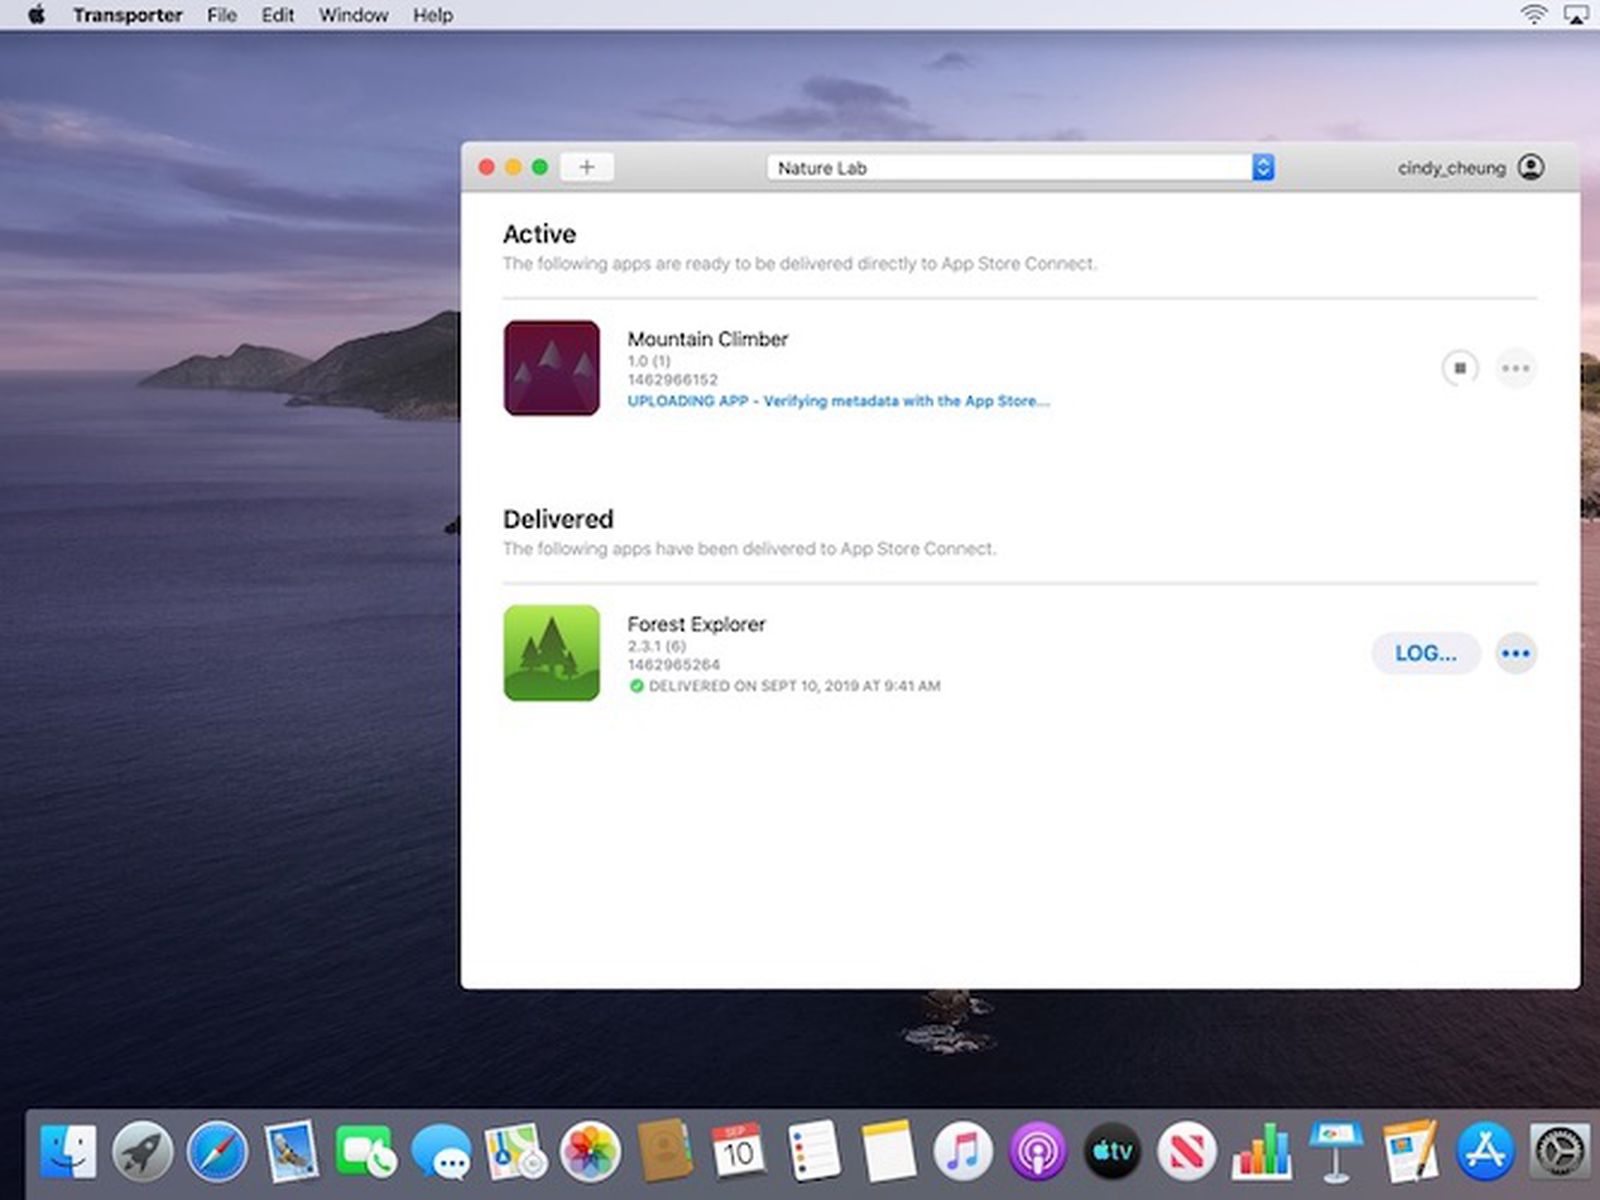Open Podcasts from the Dock
The image size is (1600, 1200).
coord(1038,1151)
